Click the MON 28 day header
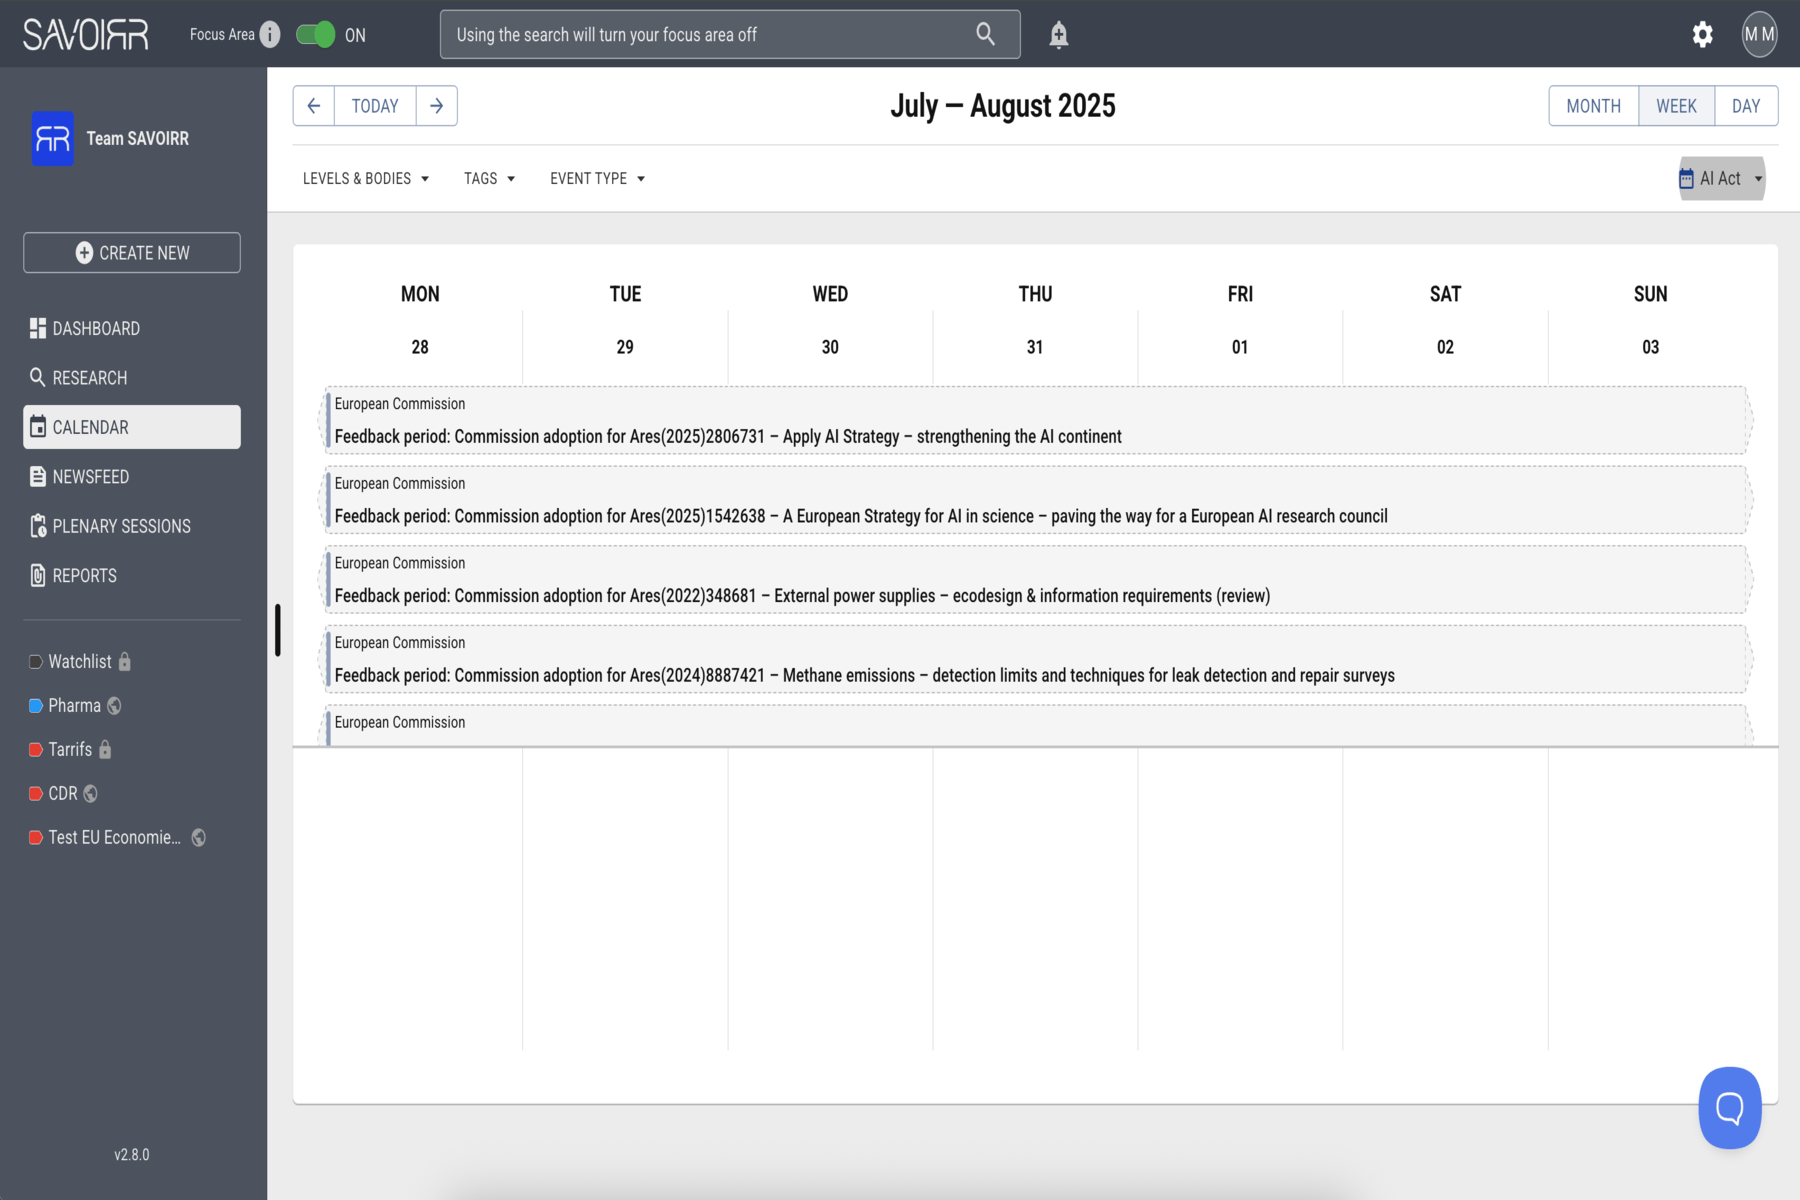This screenshot has width=1800, height=1200. (x=420, y=320)
